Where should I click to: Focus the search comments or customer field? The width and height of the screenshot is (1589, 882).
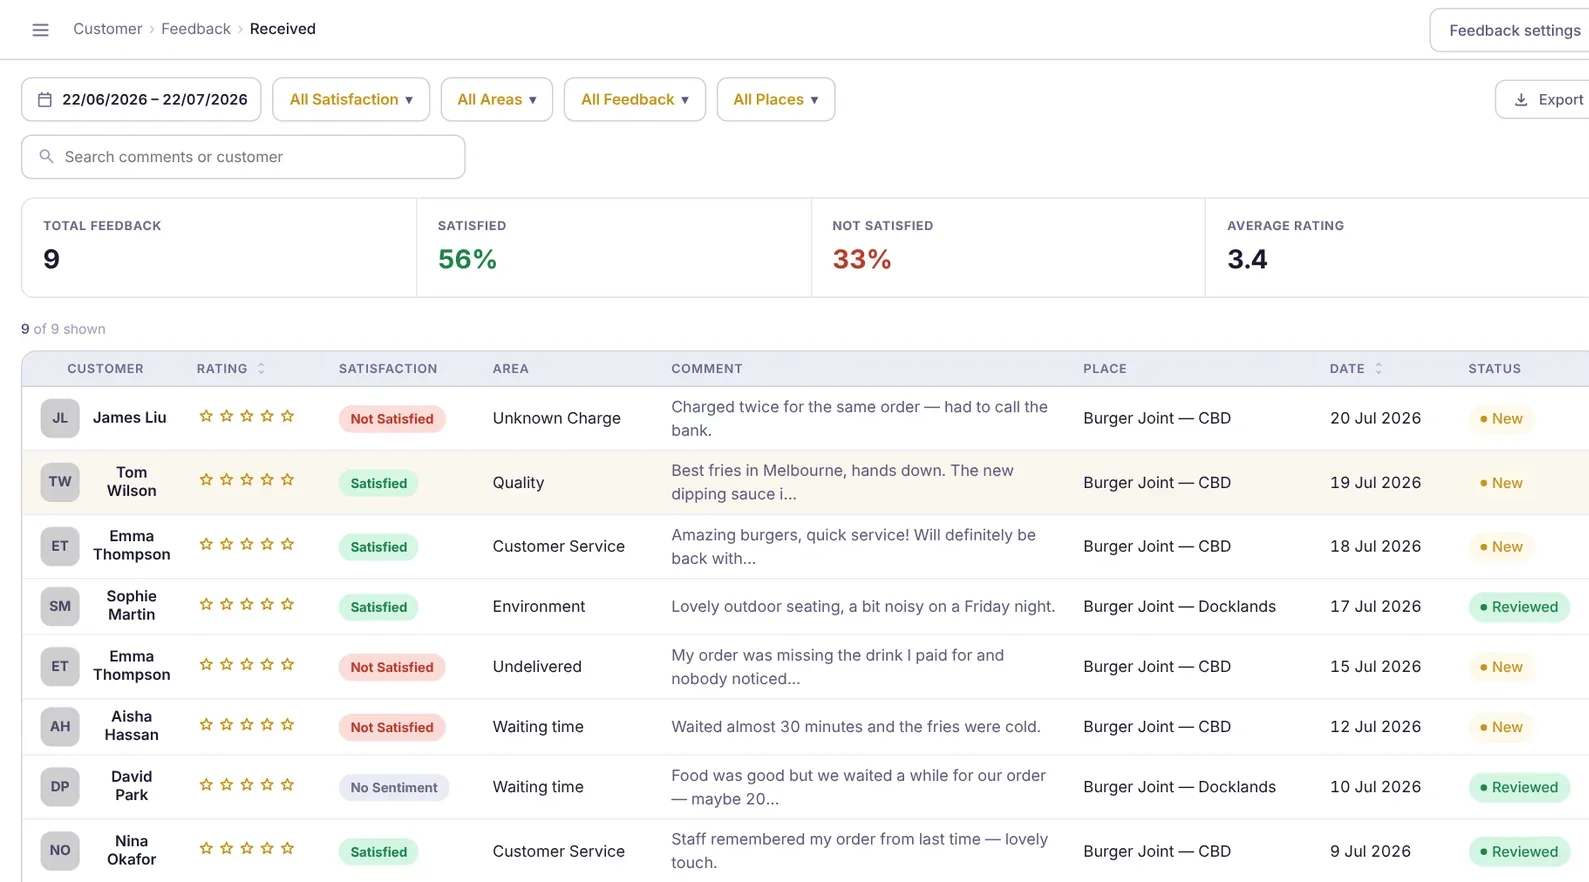(x=243, y=157)
